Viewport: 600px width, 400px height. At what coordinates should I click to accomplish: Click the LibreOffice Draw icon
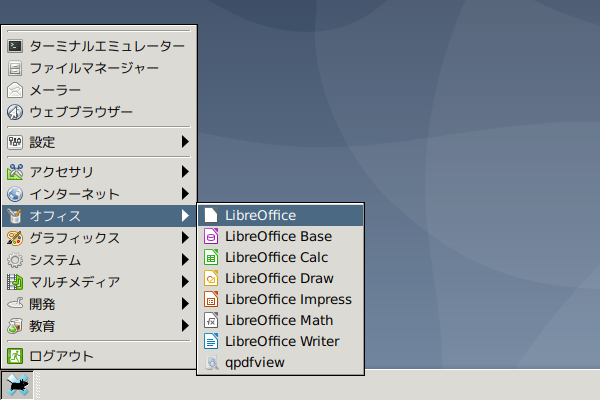coord(211,278)
